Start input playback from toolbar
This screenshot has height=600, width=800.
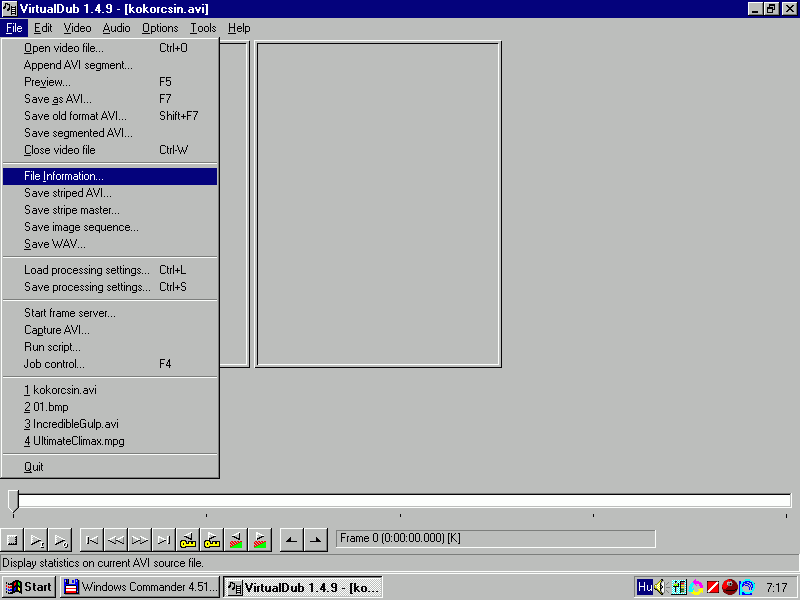tap(36, 540)
